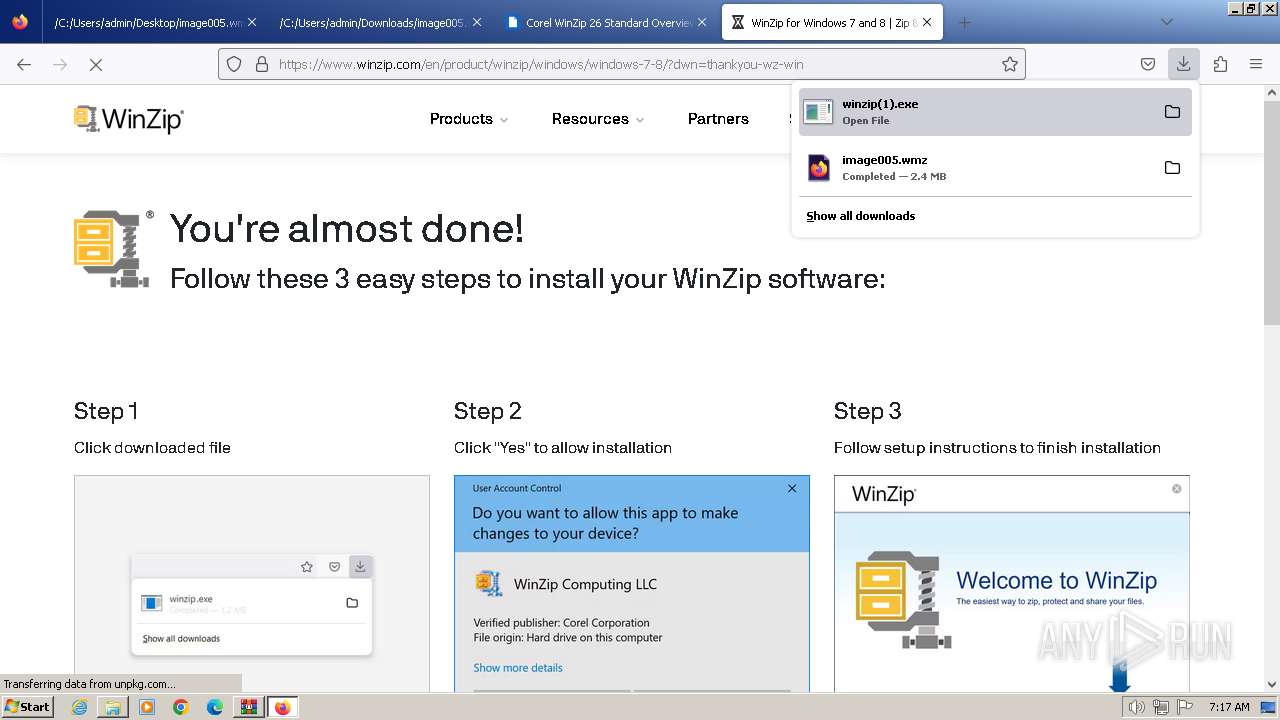The image size is (1280, 720).
Task: Open WinRAR from the taskbar
Action: click(x=248, y=707)
